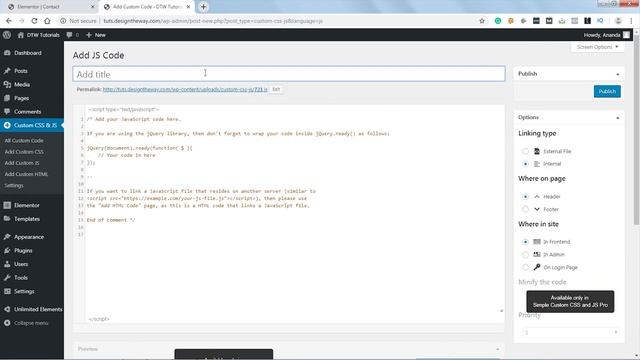Click the Unlimited Elements icon
The height and width of the screenshot is (360, 640).
point(7,309)
